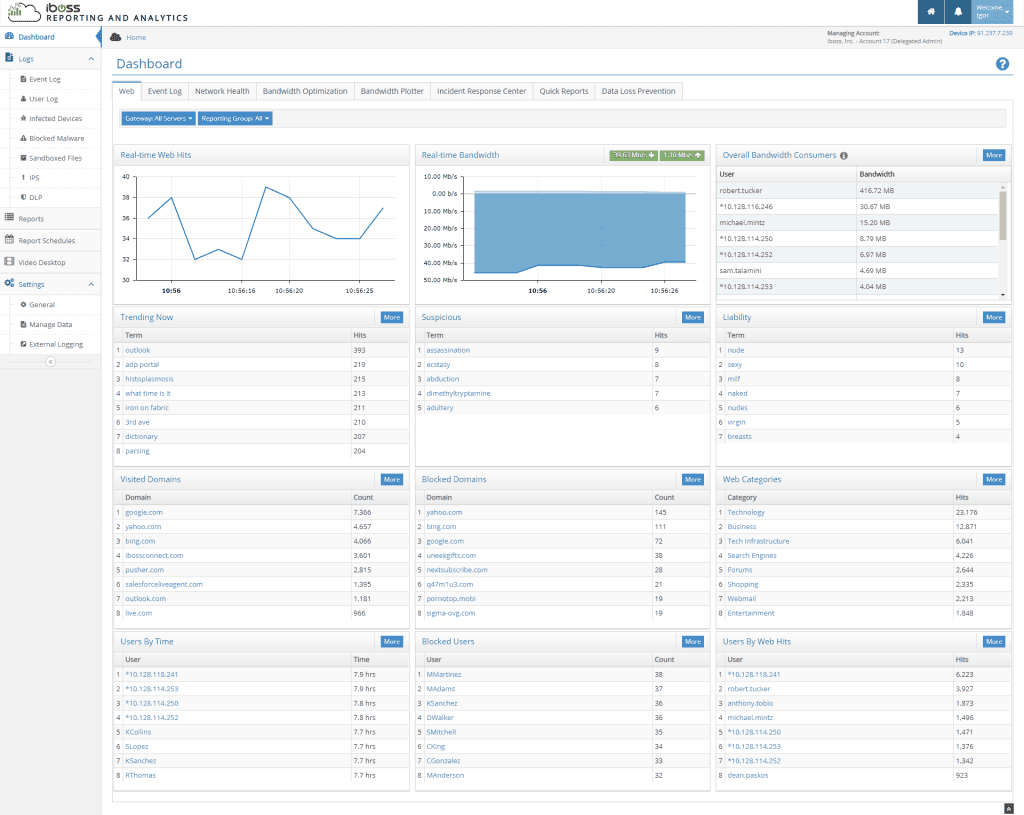Open Video Desktop in sidebar
This screenshot has height=815, width=1024.
(41, 262)
